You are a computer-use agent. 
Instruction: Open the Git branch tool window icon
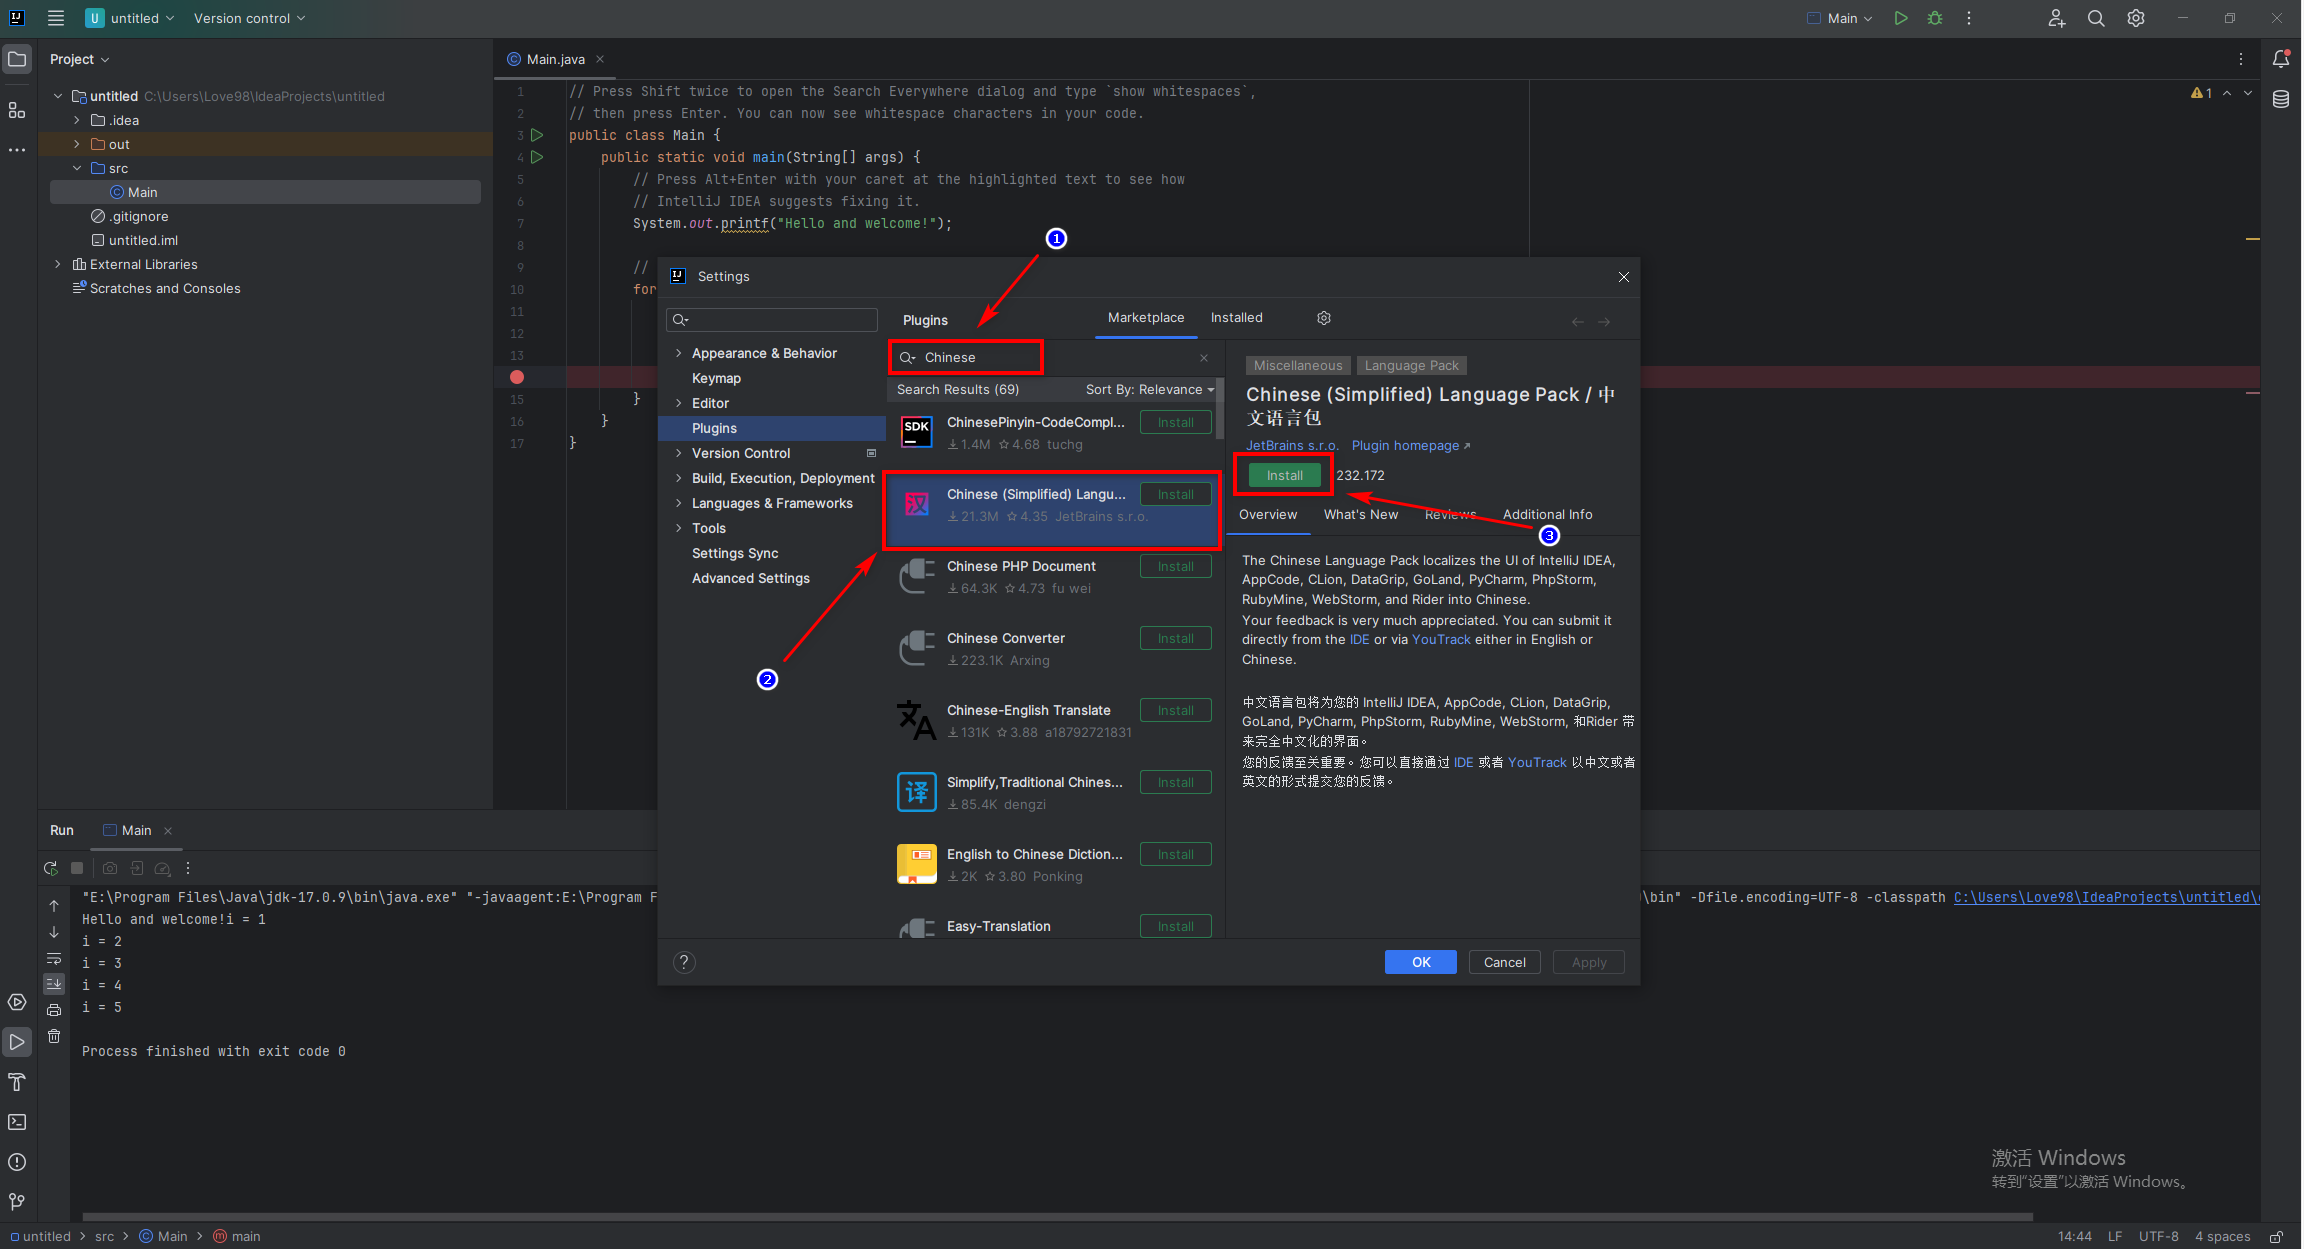17,1201
